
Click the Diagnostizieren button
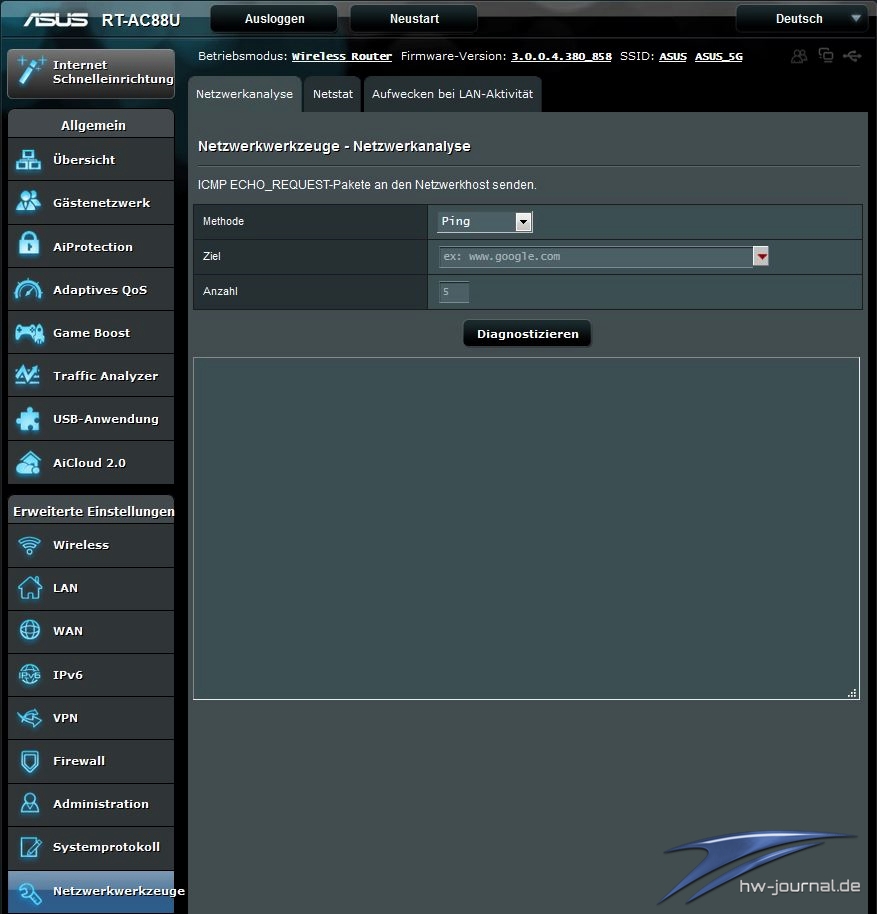tap(527, 334)
